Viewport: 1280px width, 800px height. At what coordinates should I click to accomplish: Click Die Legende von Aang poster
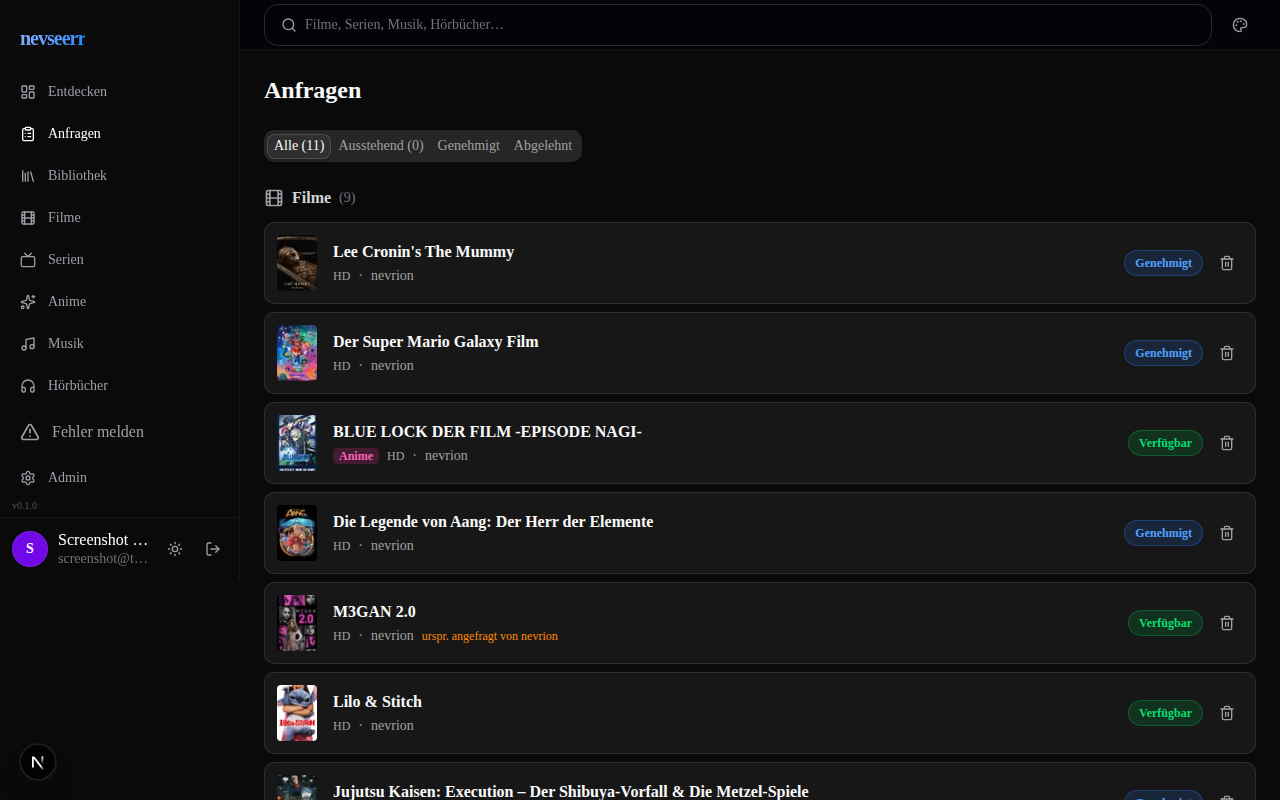[x=297, y=533]
